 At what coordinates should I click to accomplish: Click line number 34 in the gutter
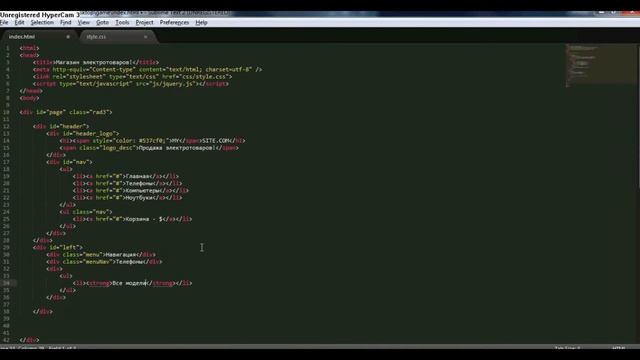7,283
